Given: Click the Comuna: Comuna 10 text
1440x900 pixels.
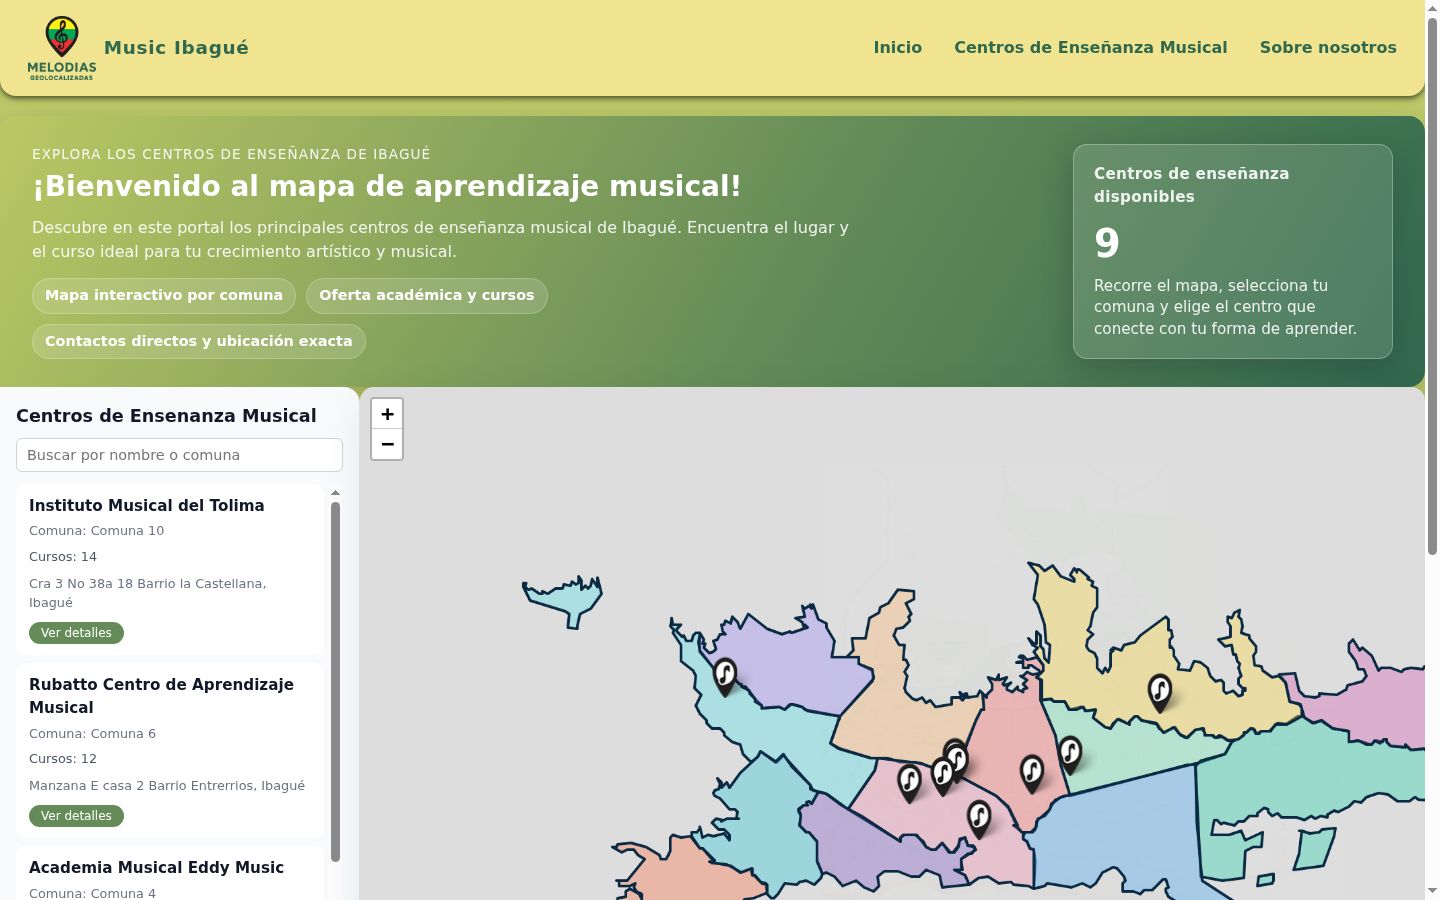Looking at the screenshot, I should tap(96, 531).
